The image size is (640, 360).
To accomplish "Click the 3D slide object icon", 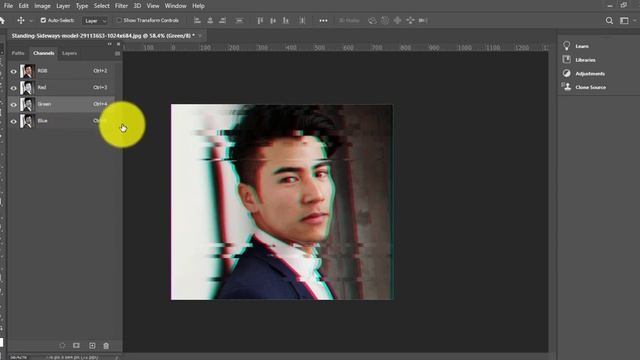I will (x=410, y=20).
